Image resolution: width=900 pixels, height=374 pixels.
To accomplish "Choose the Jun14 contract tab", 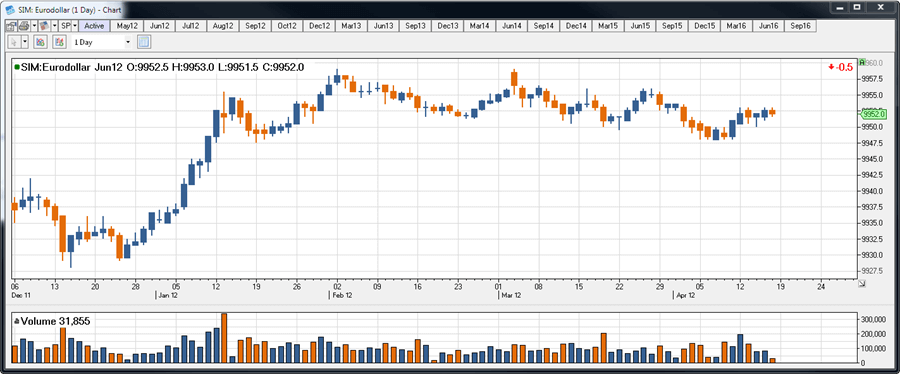I will (511, 26).
